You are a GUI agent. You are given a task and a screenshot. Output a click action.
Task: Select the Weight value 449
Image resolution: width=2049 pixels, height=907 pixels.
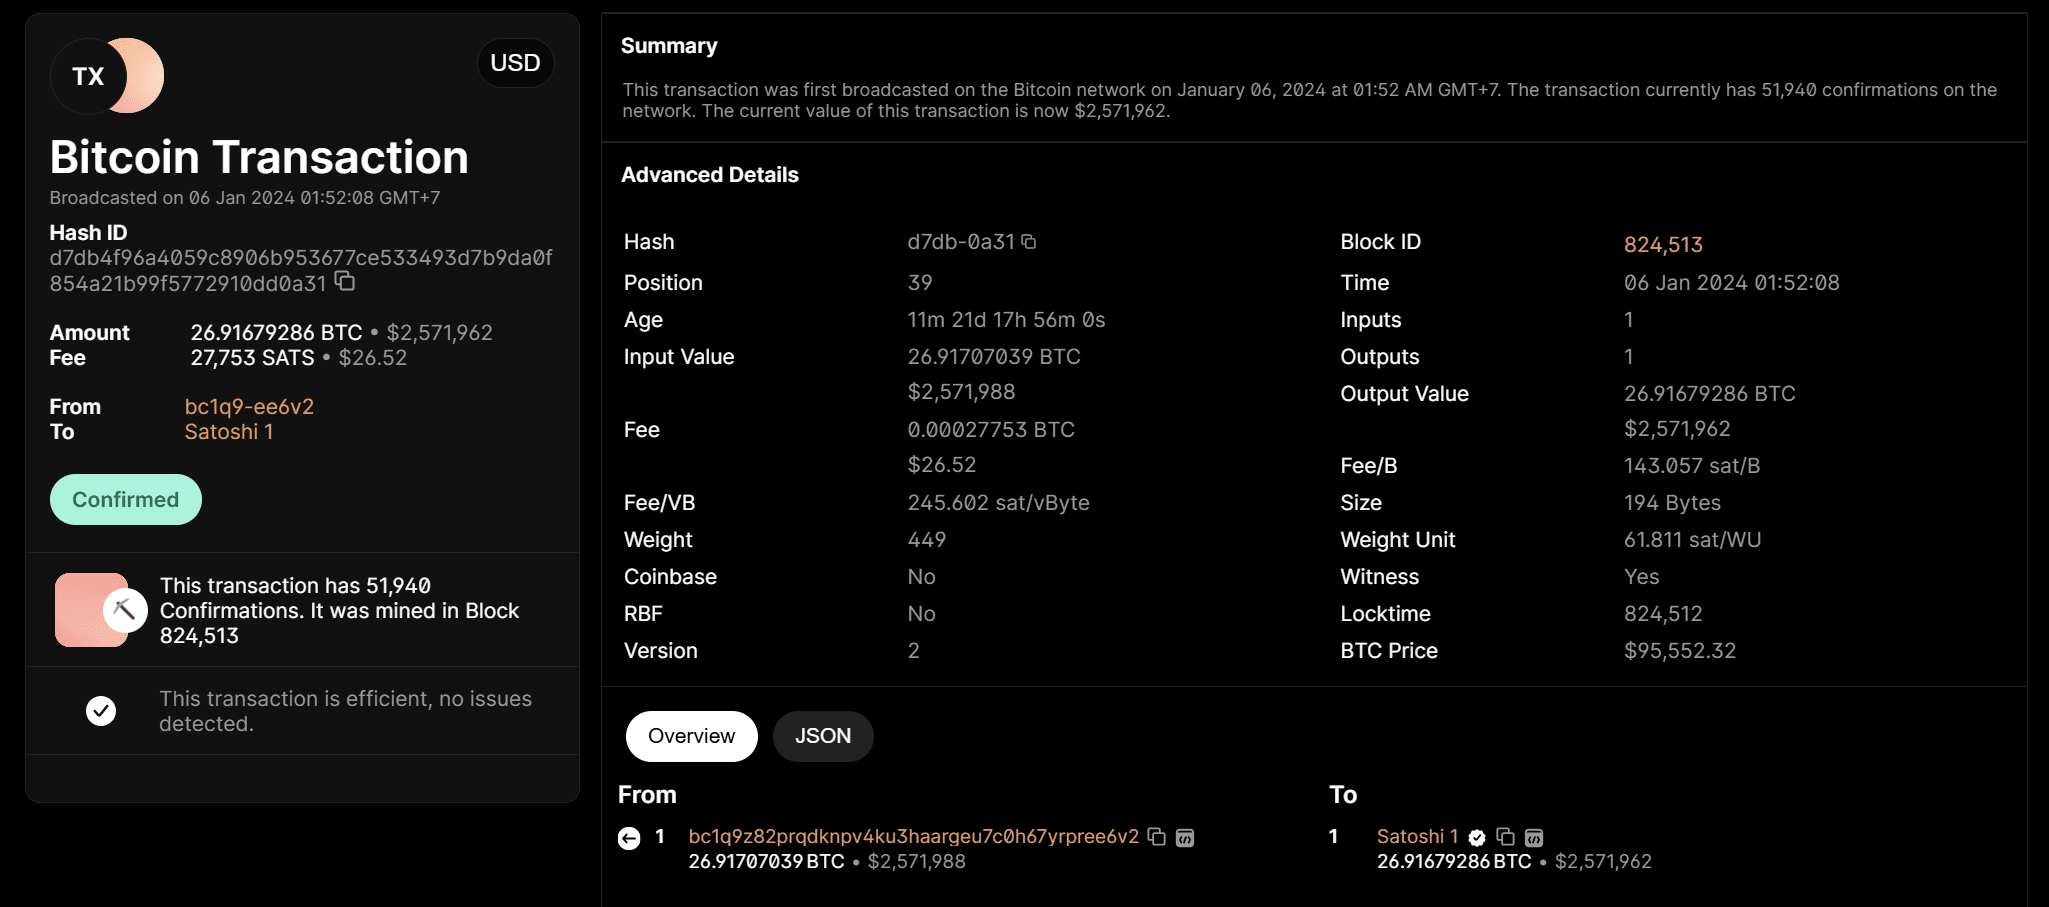pos(927,539)
